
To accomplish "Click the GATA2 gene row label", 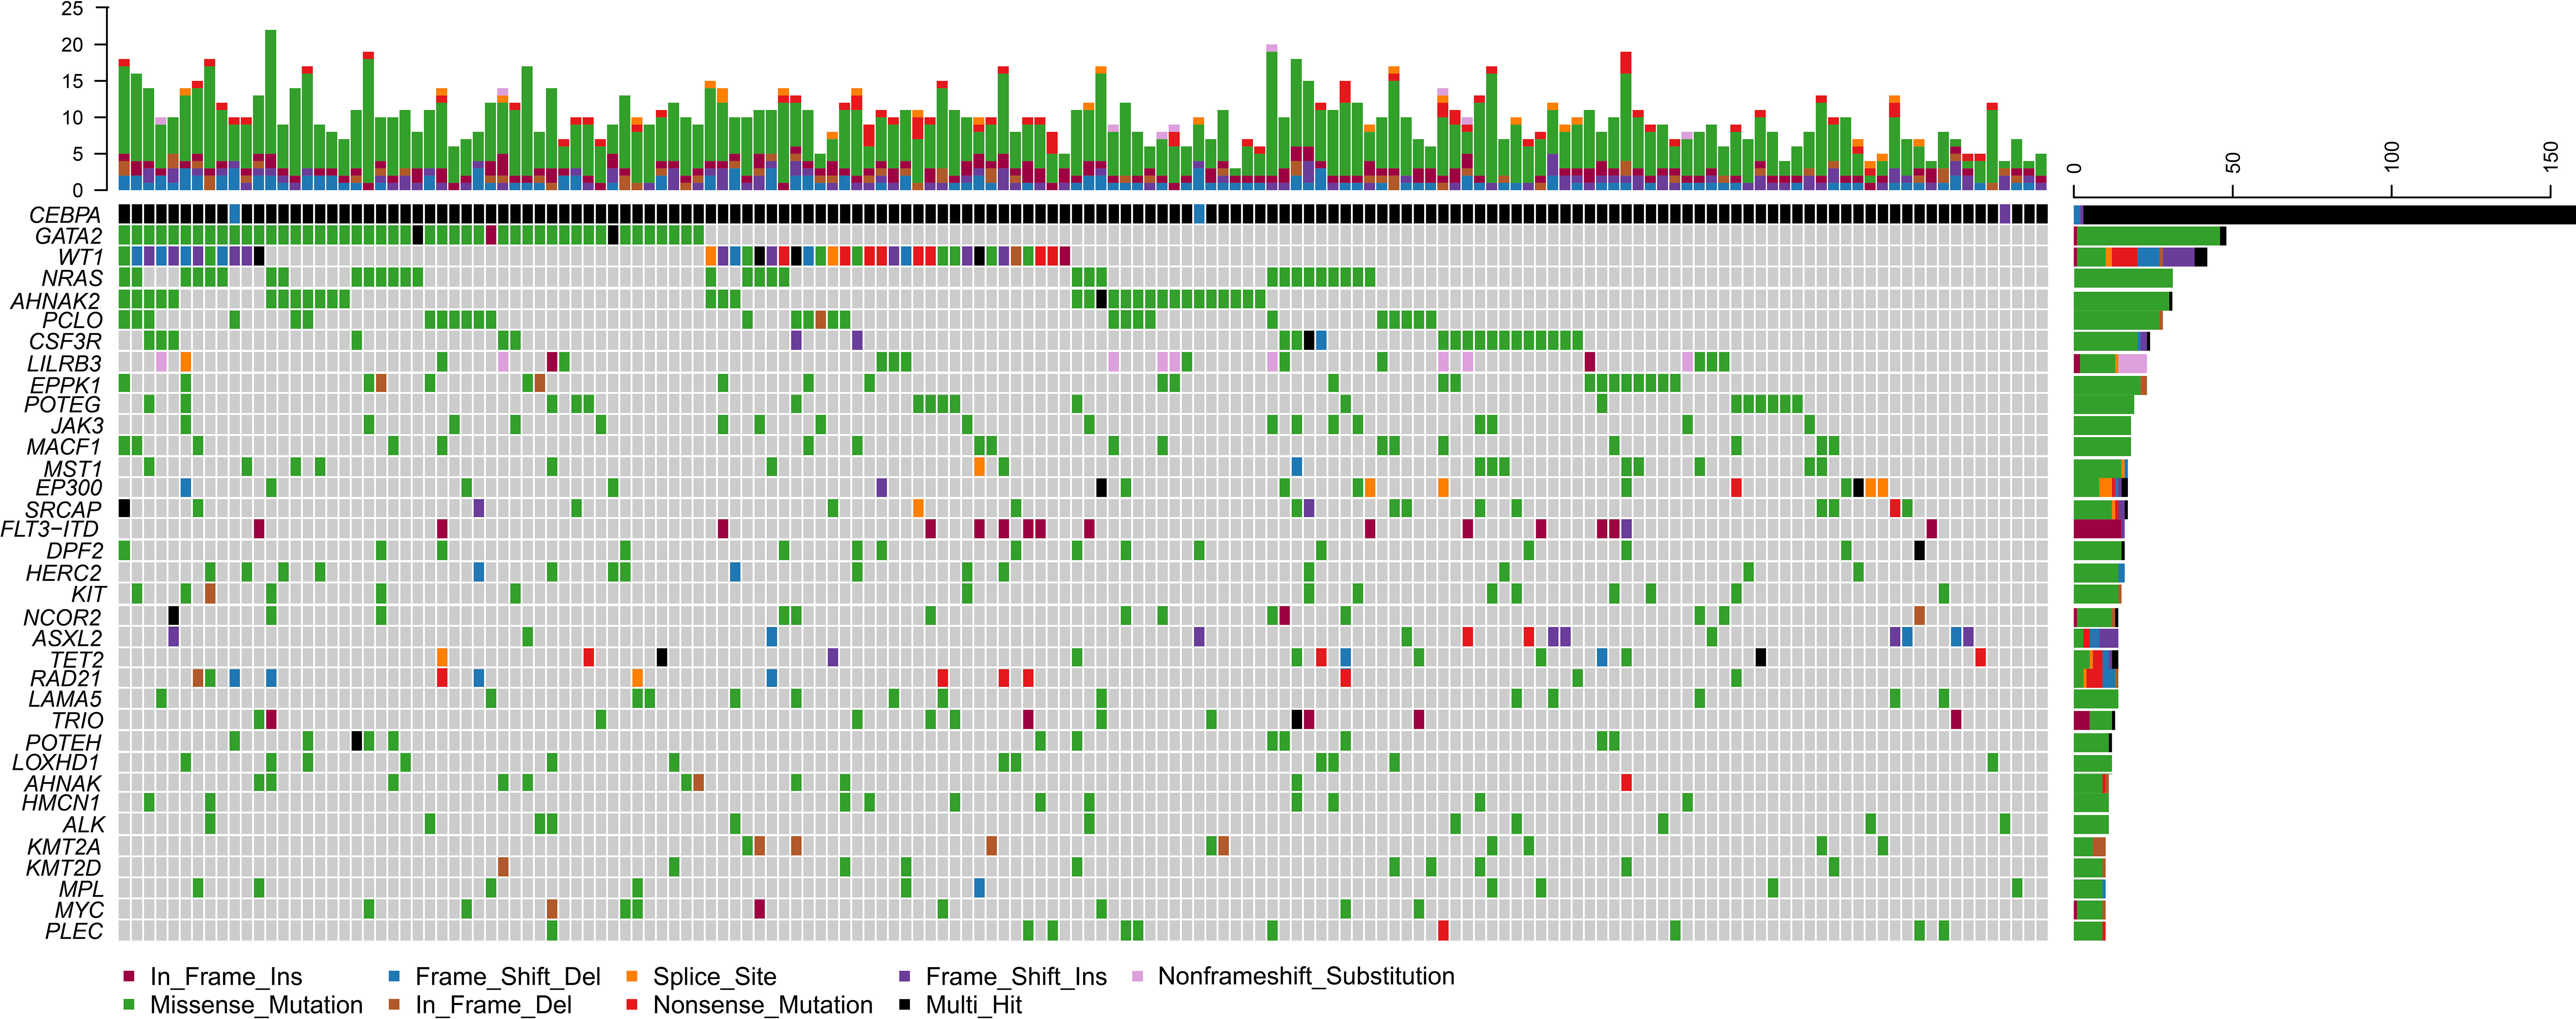I will 68,236.
